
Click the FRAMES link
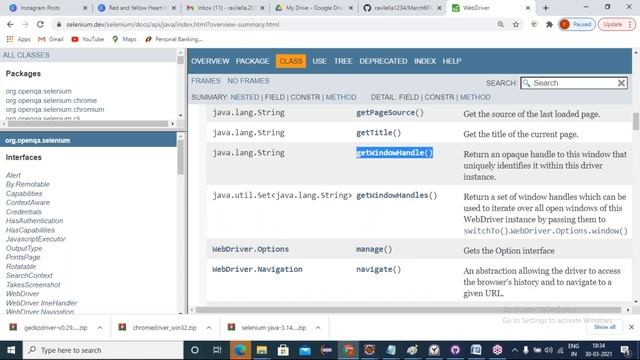click(206, 81)
